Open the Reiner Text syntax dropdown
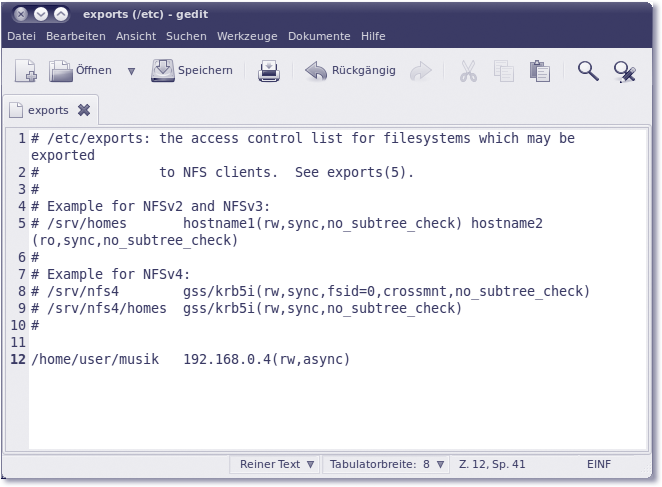The width and height of the screenshot is (662, 487). 277,465
